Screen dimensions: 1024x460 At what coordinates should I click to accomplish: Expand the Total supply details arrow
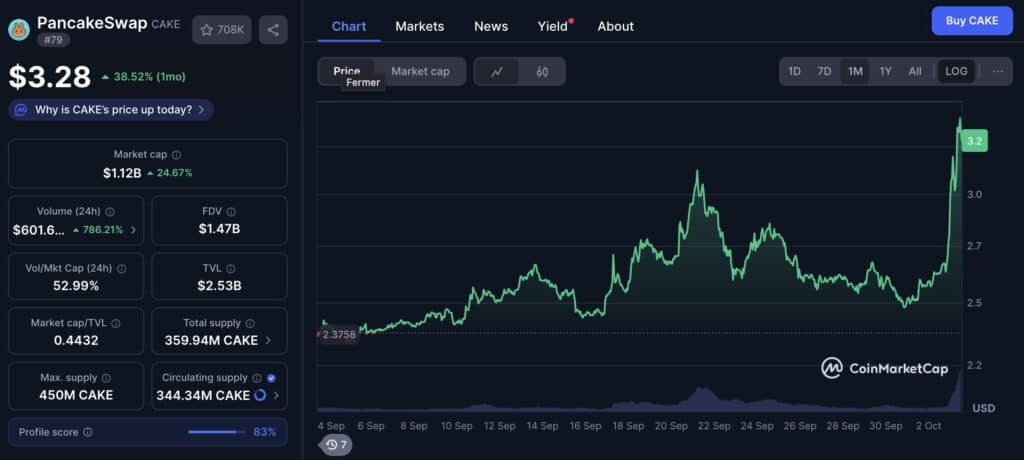coord(268,340)
